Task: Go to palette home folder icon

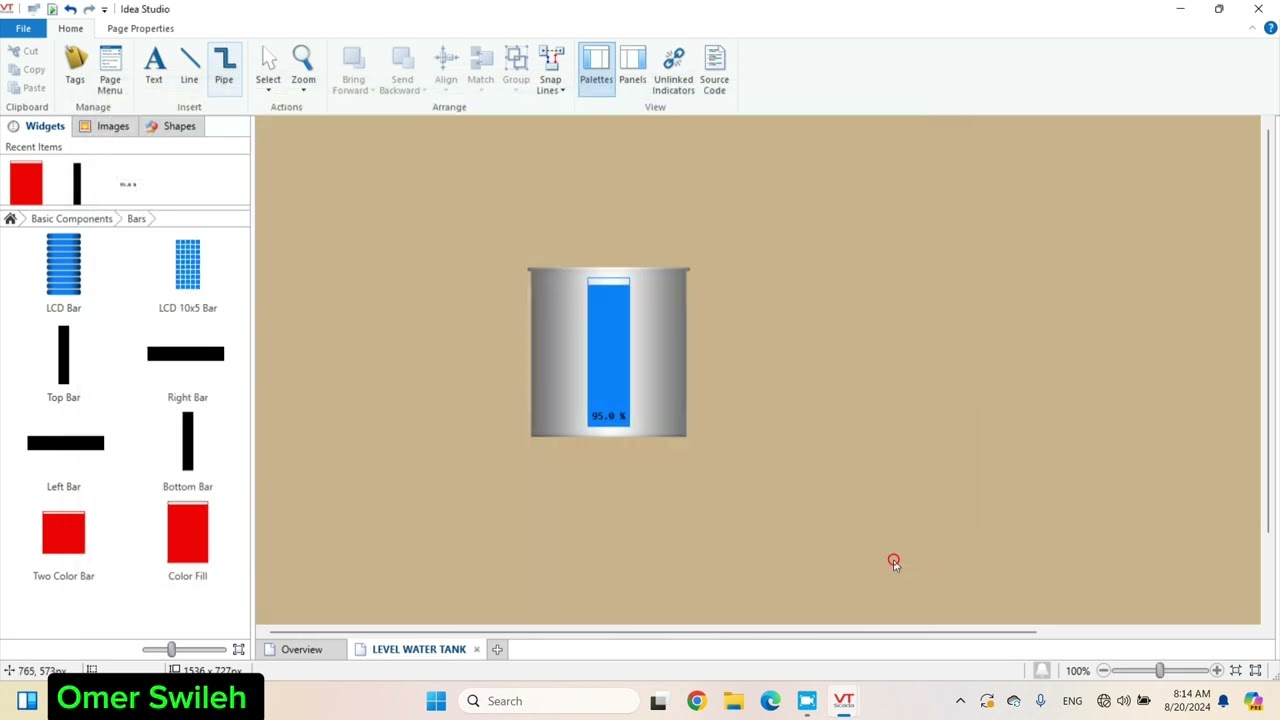Action: [x=10, y=218]
